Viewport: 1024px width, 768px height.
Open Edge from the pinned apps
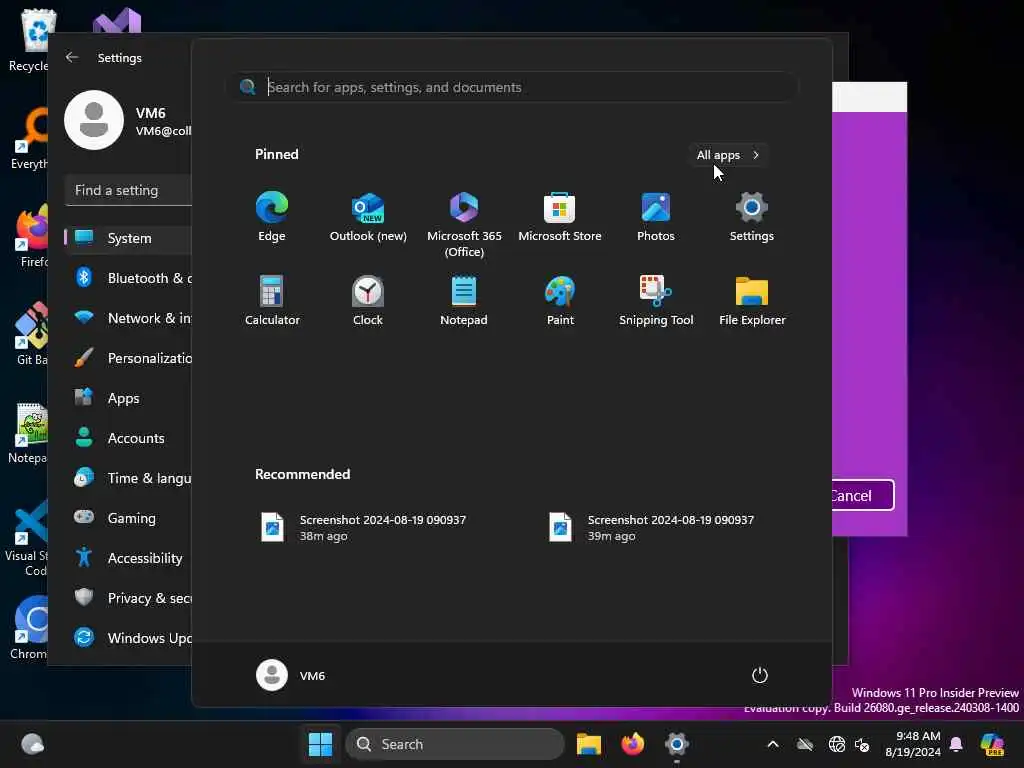tap(272, 217)
